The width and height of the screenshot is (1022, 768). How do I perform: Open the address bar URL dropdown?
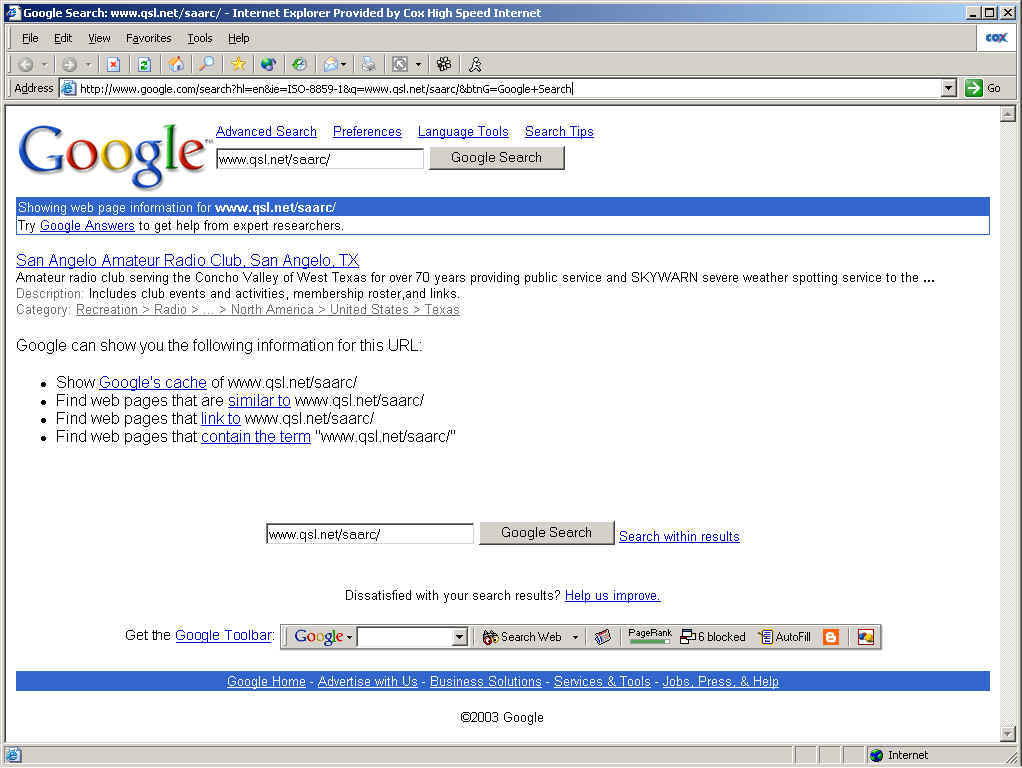coord(948,88)
